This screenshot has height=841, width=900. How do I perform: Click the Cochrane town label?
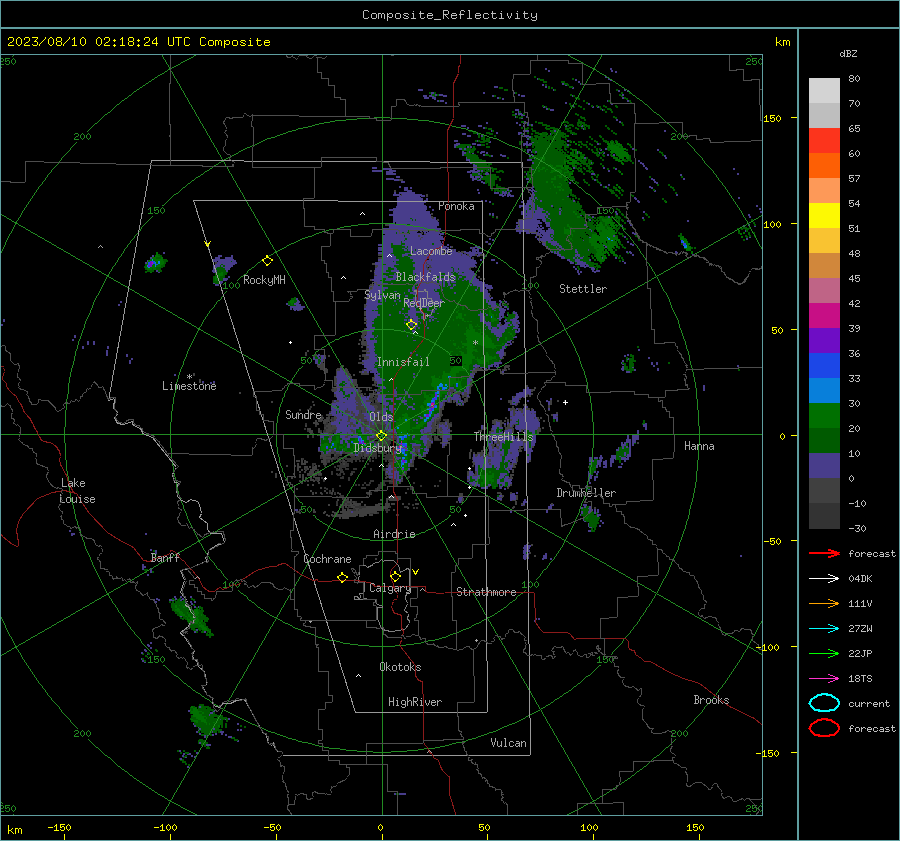[327, 559]
